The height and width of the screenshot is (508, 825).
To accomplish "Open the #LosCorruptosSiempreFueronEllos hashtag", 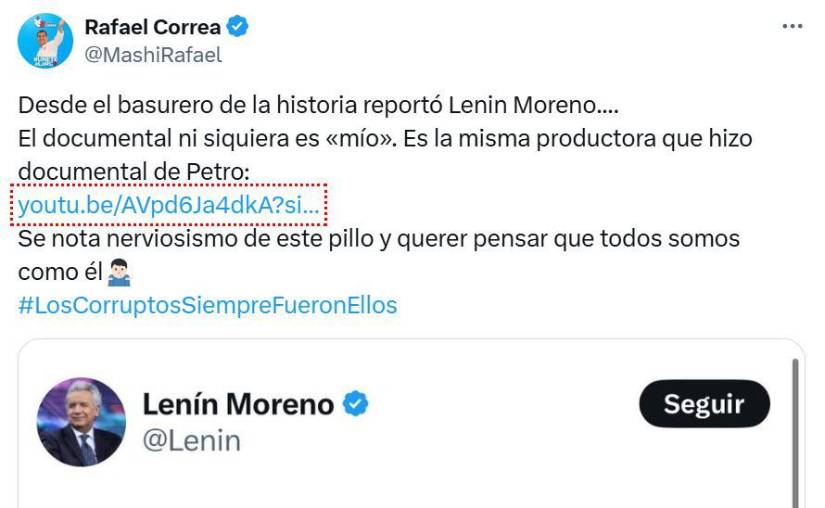I will (x=207, y=305).
